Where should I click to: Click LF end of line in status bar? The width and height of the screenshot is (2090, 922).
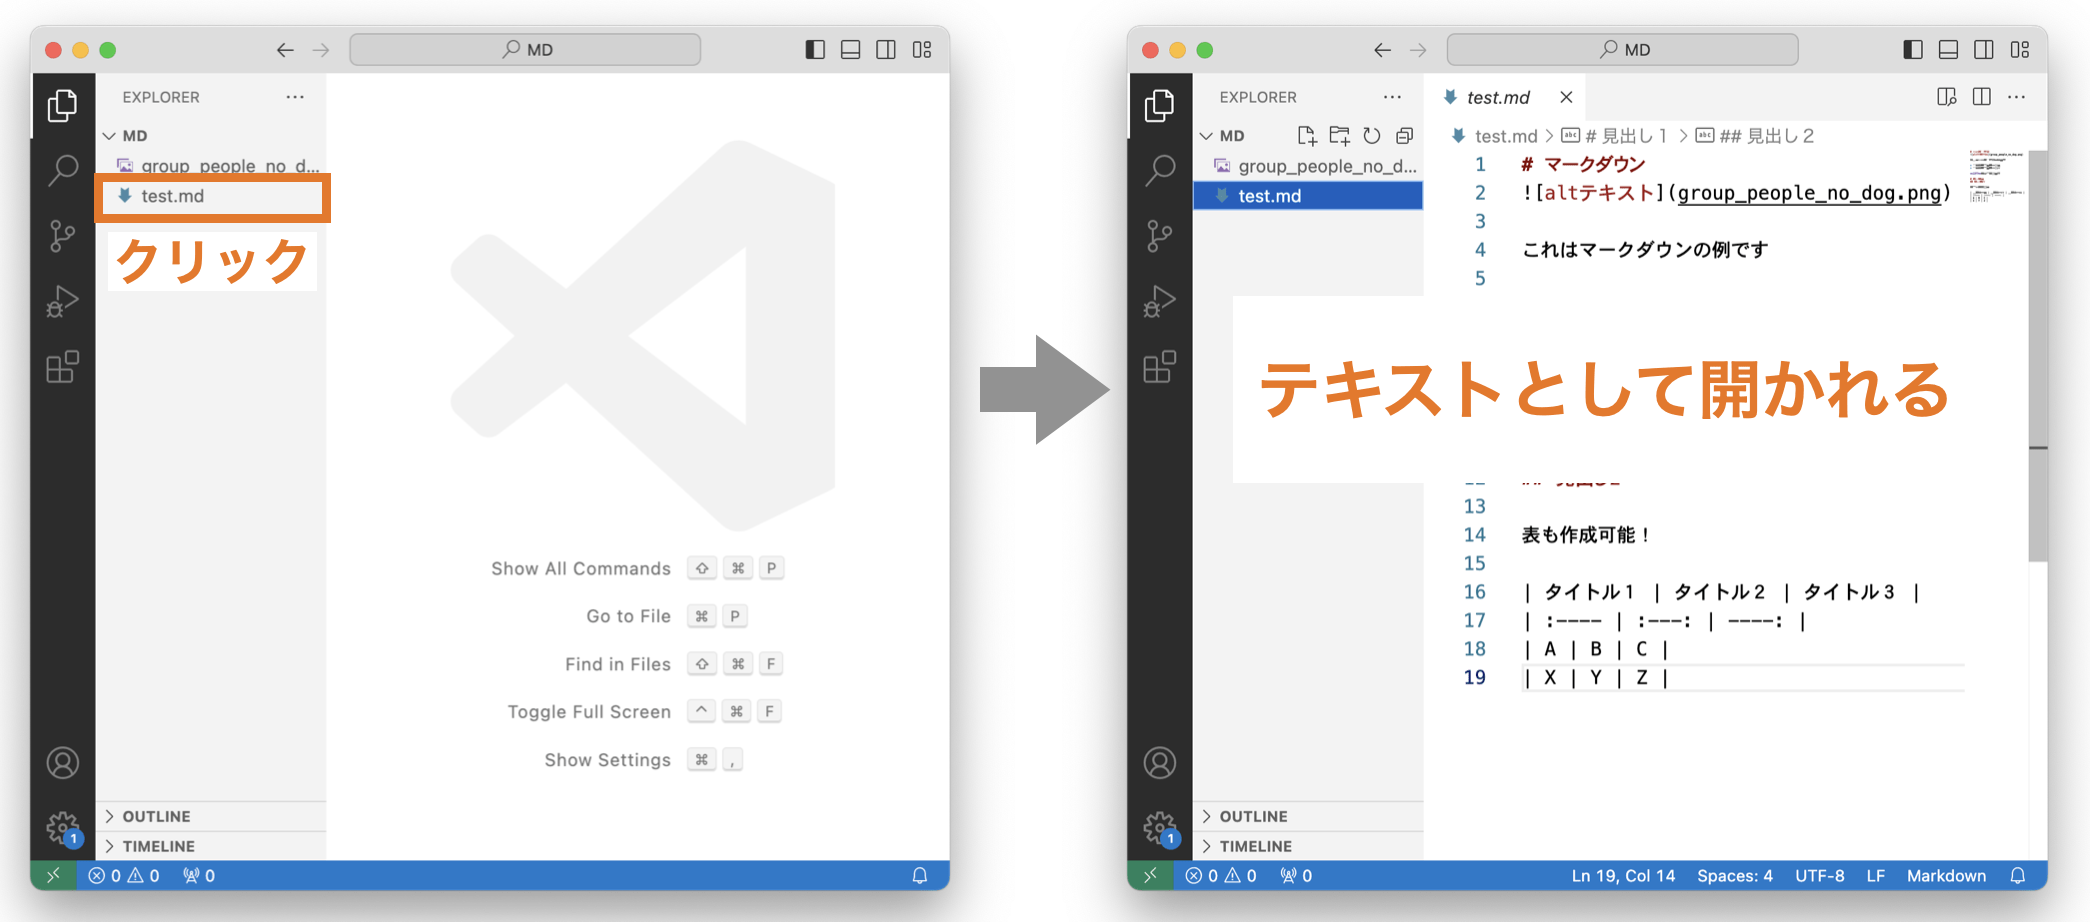[x=1875, y=875]
